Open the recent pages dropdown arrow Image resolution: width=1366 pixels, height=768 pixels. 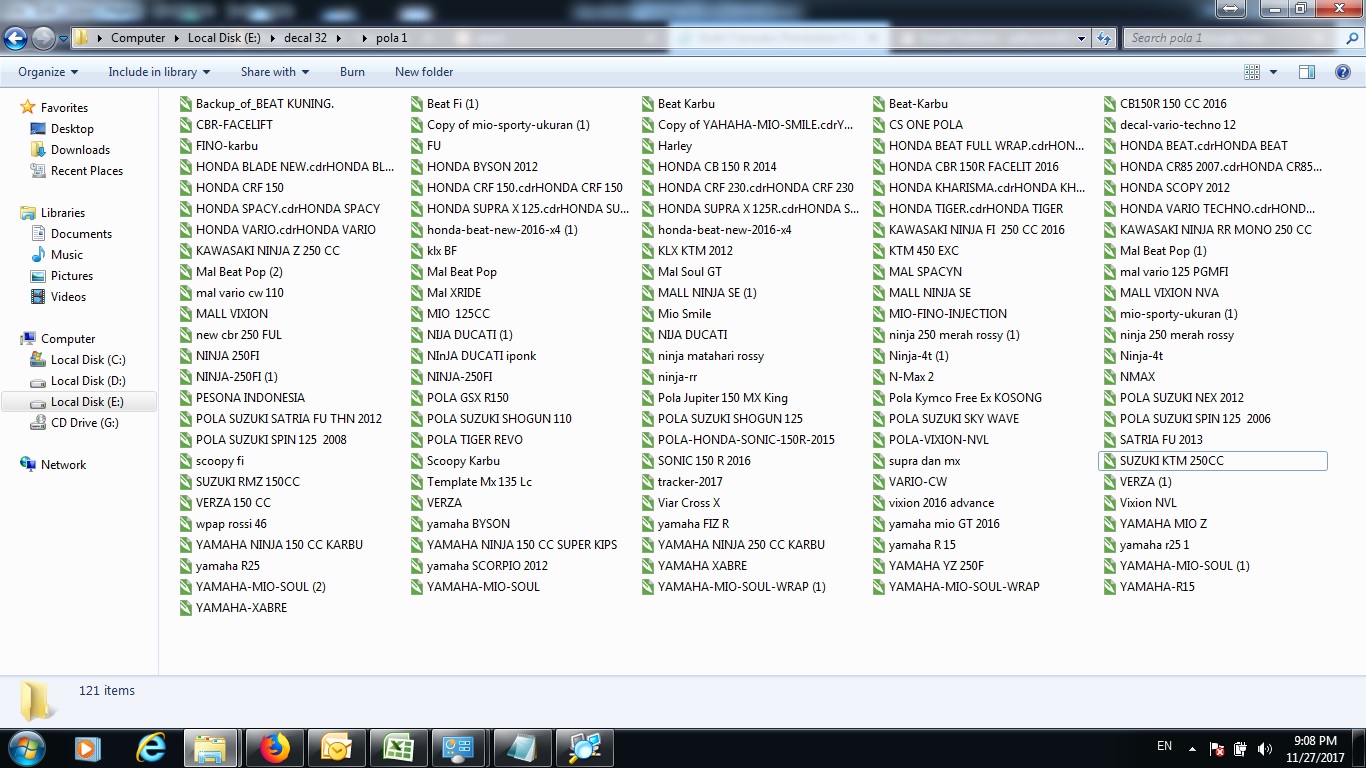click(x=64, y=39)
